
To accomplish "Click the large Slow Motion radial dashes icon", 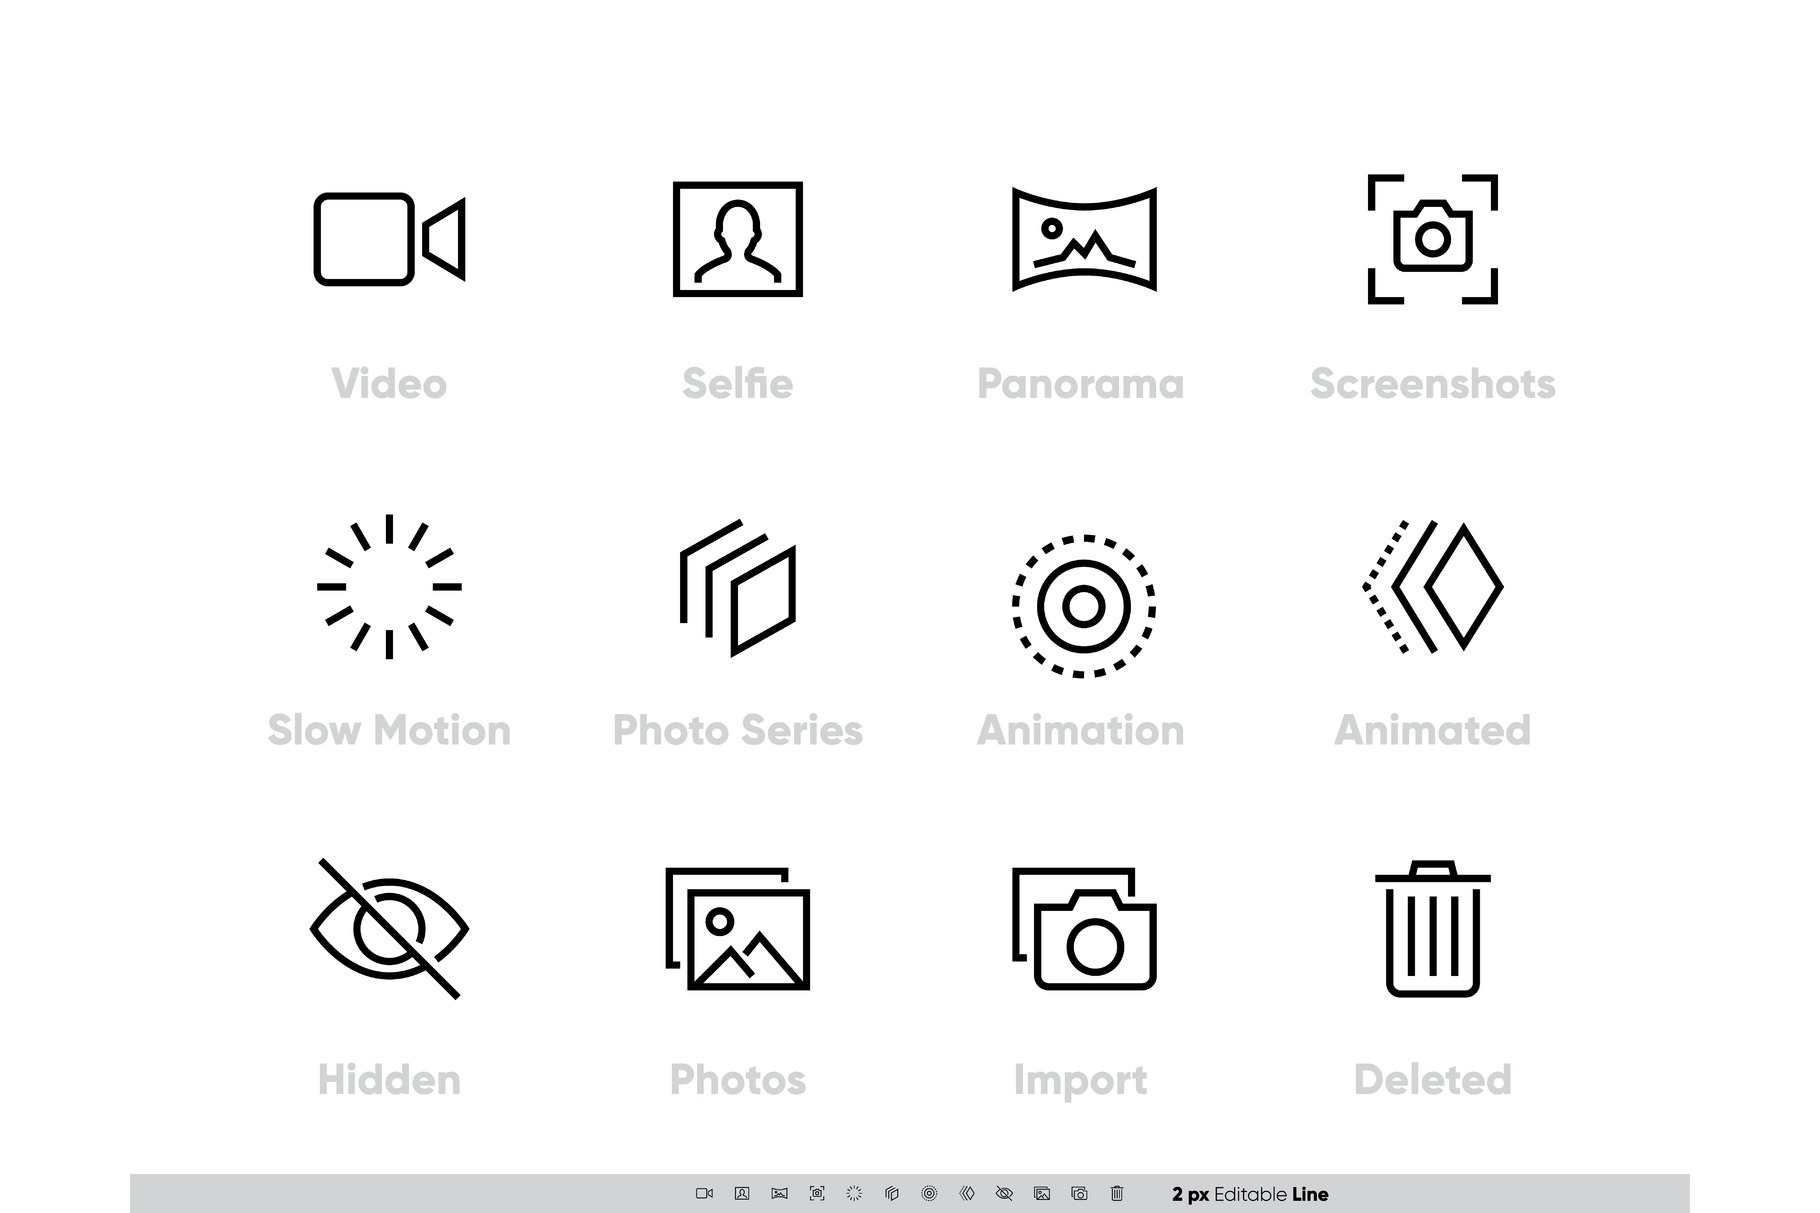I will (389, 587).
